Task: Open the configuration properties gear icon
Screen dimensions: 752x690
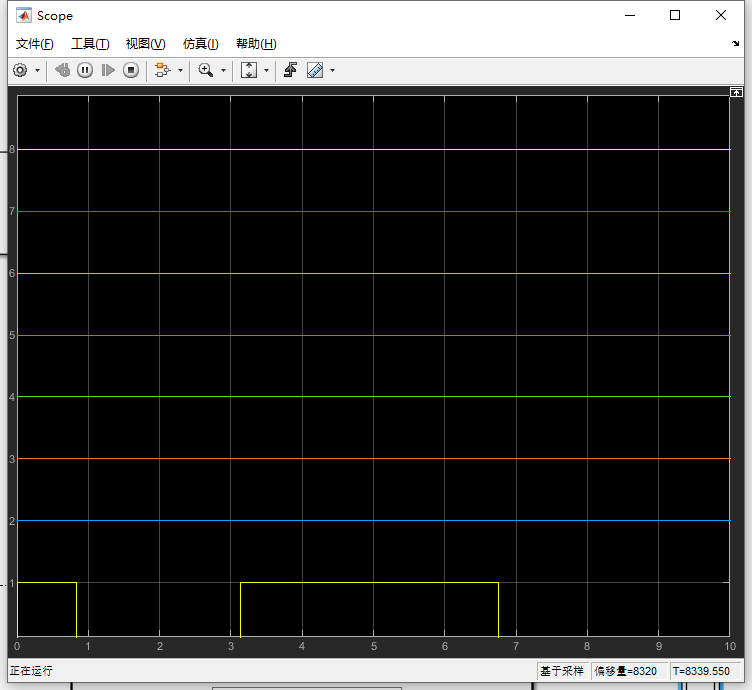Action: pos(20,70)
